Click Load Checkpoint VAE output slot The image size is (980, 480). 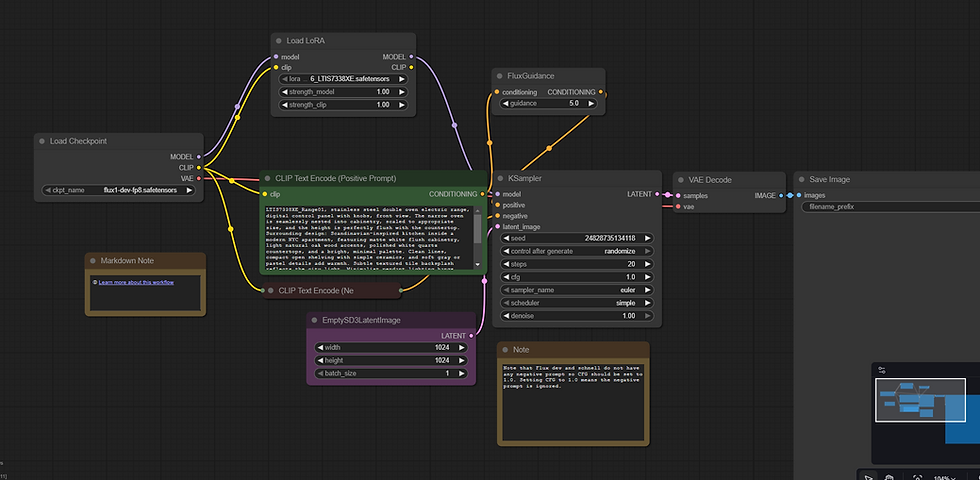(x=199, y=178)
